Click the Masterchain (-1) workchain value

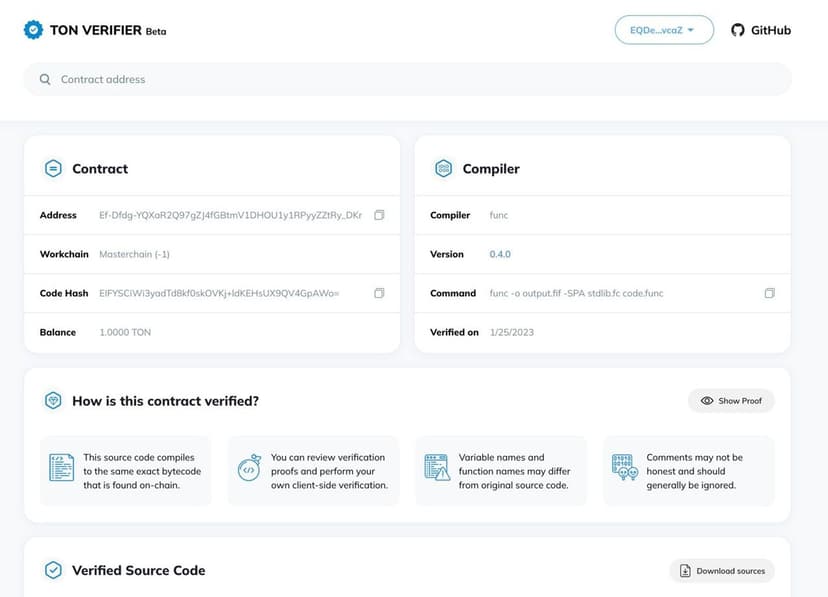(134, 254)
